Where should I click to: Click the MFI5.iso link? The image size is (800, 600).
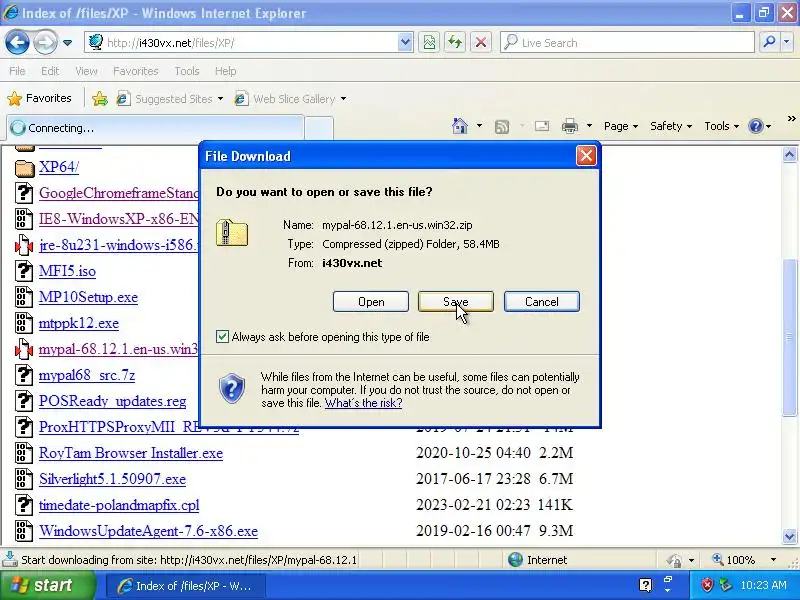click(x=67, y=271)
